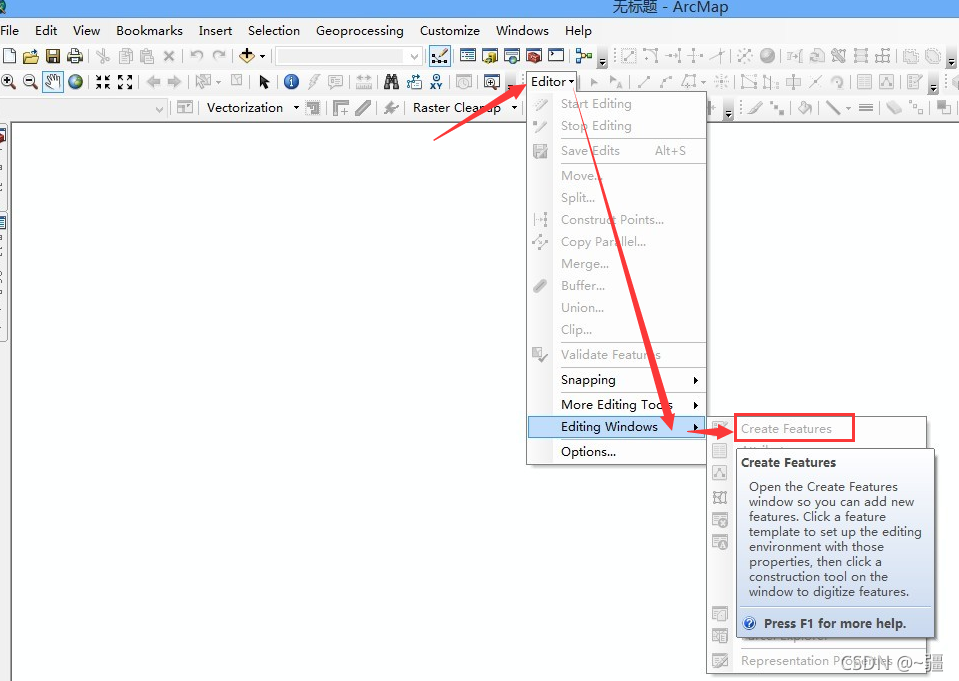Expand Standard toolbar overflow options
The width and height of the screenshot is (959, 681).
(602, 61)
